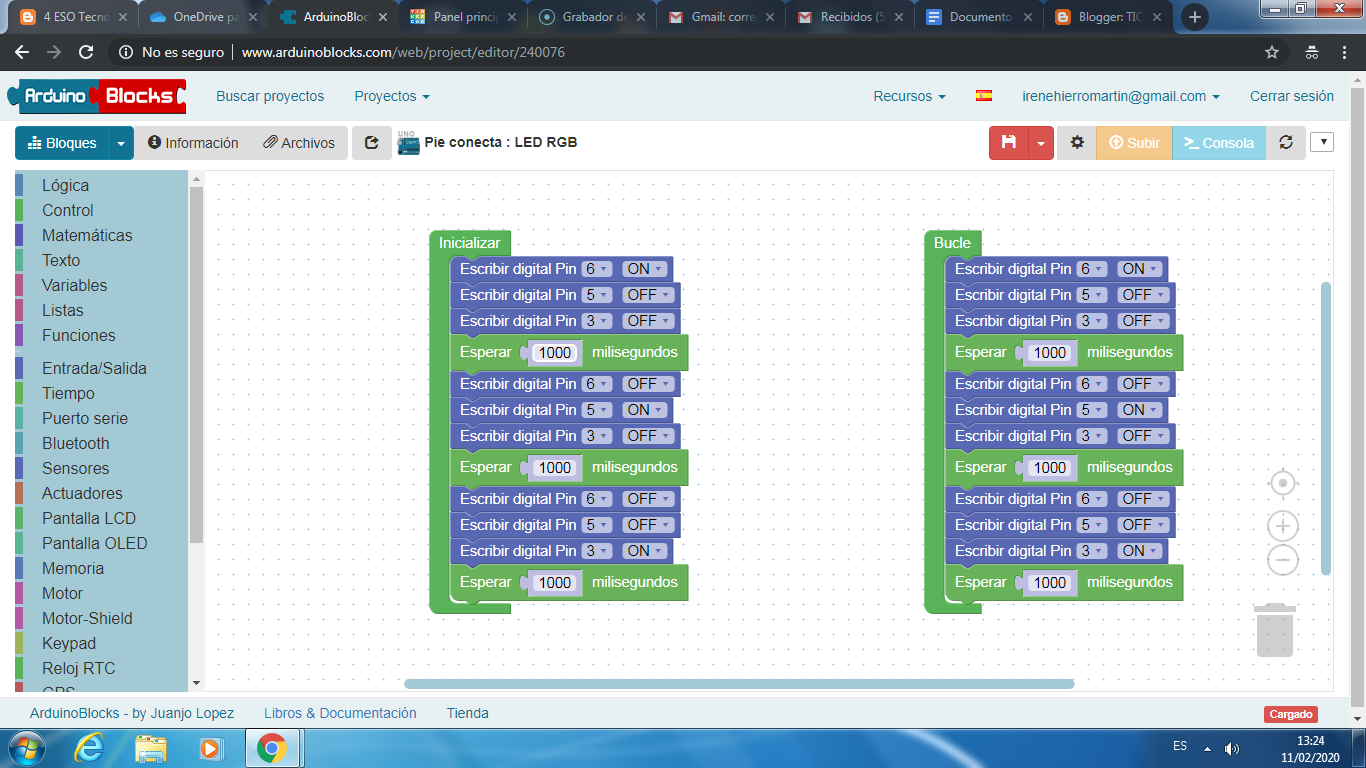Bookmark this page with the star icon
Image resolution: width=1366 pixels, height=768 pixels.
[x=1272, y=52]
